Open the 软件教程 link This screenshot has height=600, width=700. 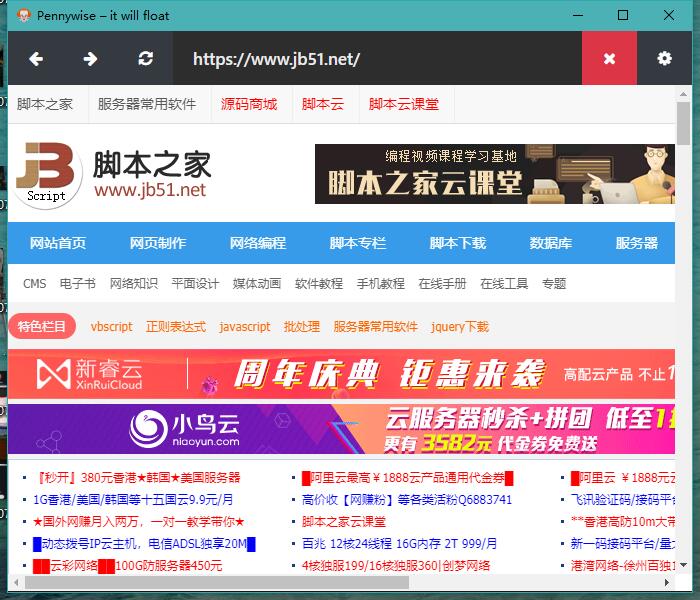pos(319,284)
